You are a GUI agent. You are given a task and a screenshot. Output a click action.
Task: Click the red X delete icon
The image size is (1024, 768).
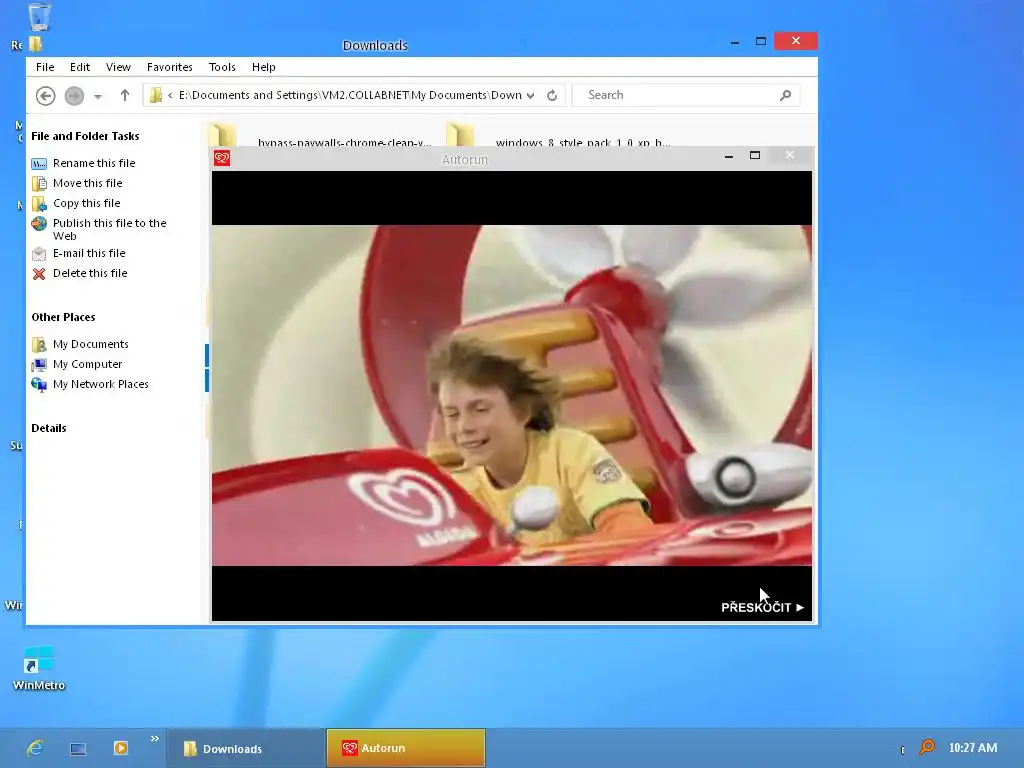tap(39, 274)
